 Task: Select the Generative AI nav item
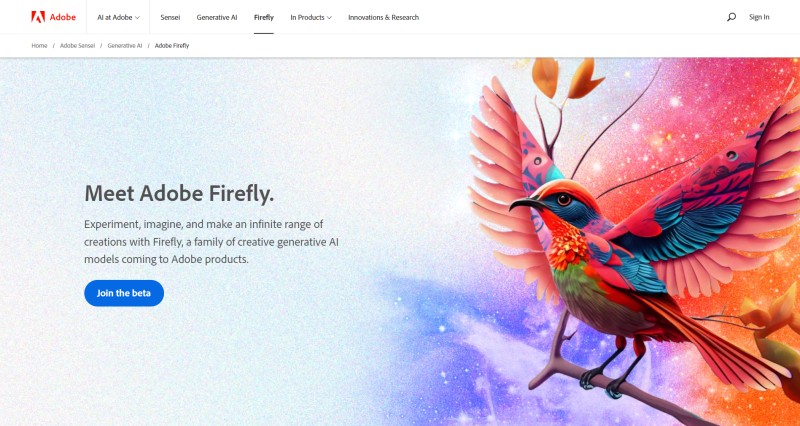click(217, 17)
